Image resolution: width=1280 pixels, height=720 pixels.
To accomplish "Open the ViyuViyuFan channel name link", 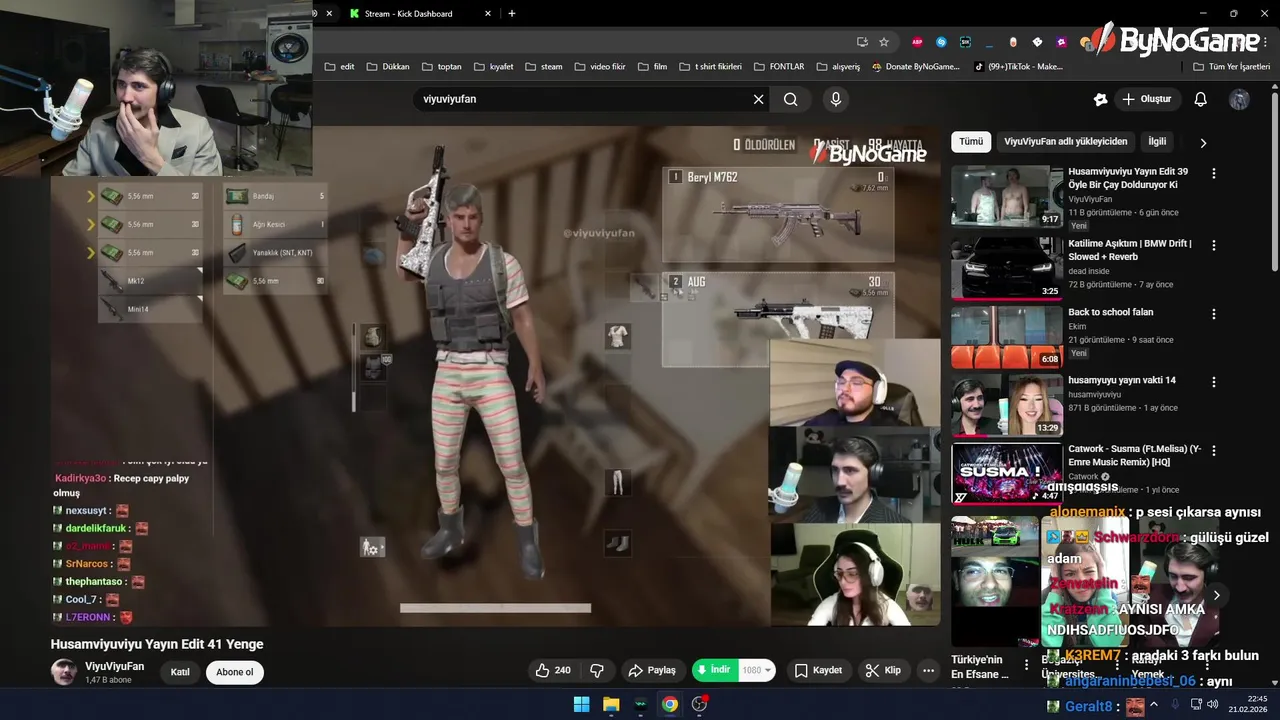I will tap(114, 666).
